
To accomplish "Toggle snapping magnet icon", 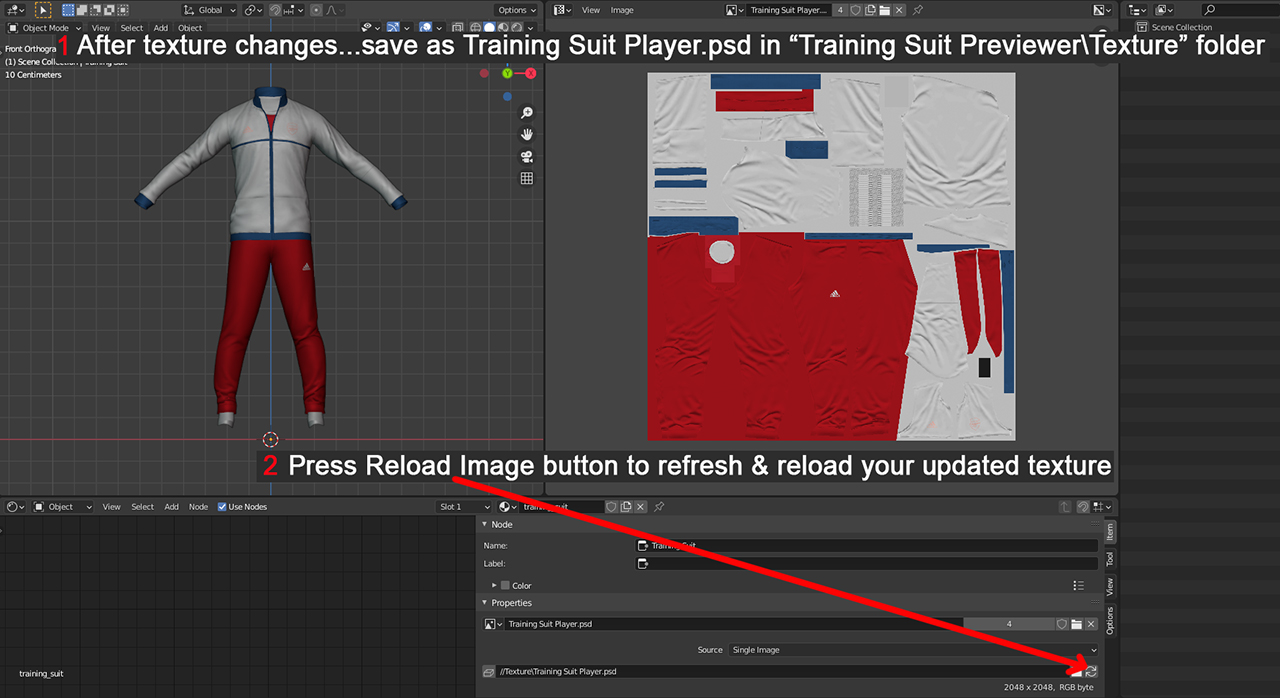I will (275, 10).
